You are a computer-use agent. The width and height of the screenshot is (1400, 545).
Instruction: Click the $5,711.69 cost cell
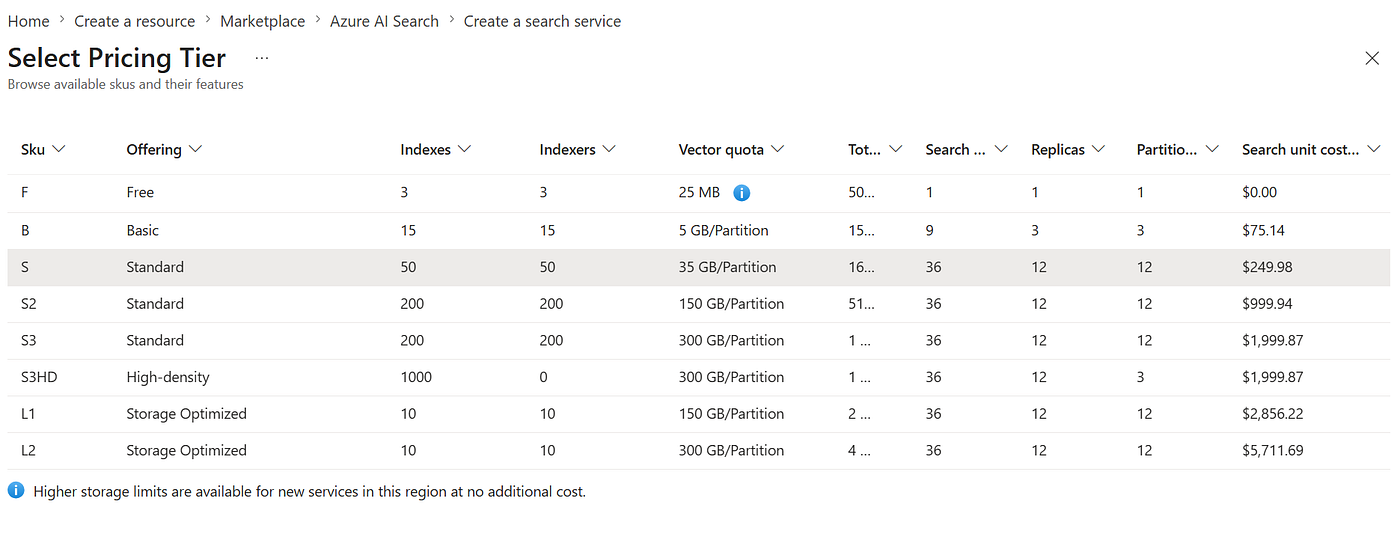click(1272, 451)
